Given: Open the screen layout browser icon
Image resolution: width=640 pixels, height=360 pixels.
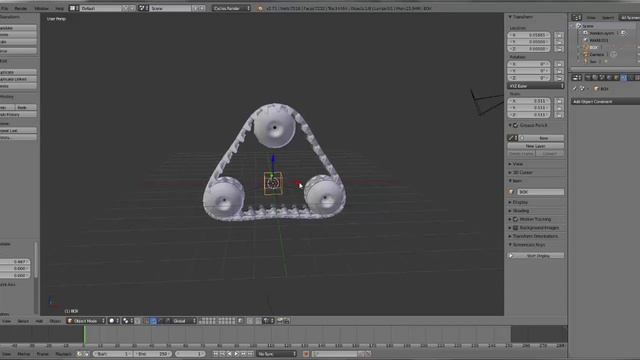Looking at the screenshot, I should click(74, 8).
